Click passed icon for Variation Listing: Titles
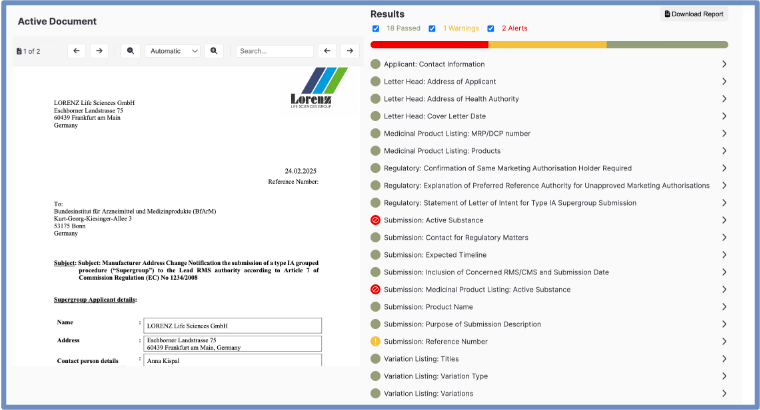Viewport: 760px width, 410px height. 375,359
